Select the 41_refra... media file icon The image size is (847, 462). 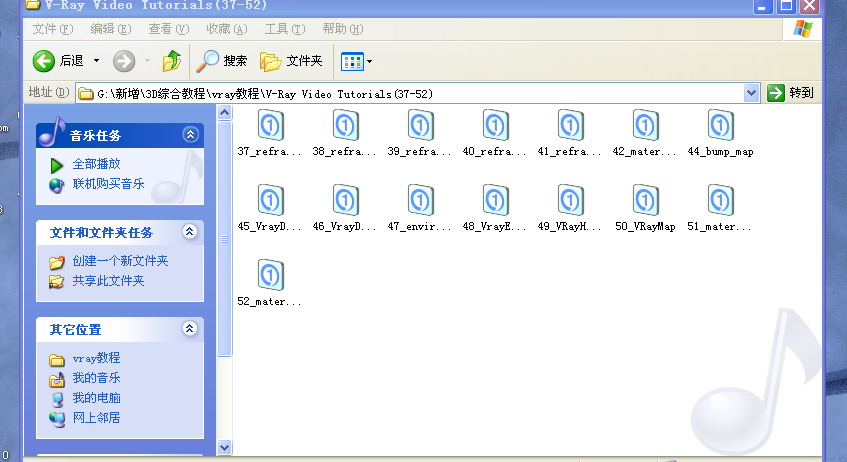[570, 125]
